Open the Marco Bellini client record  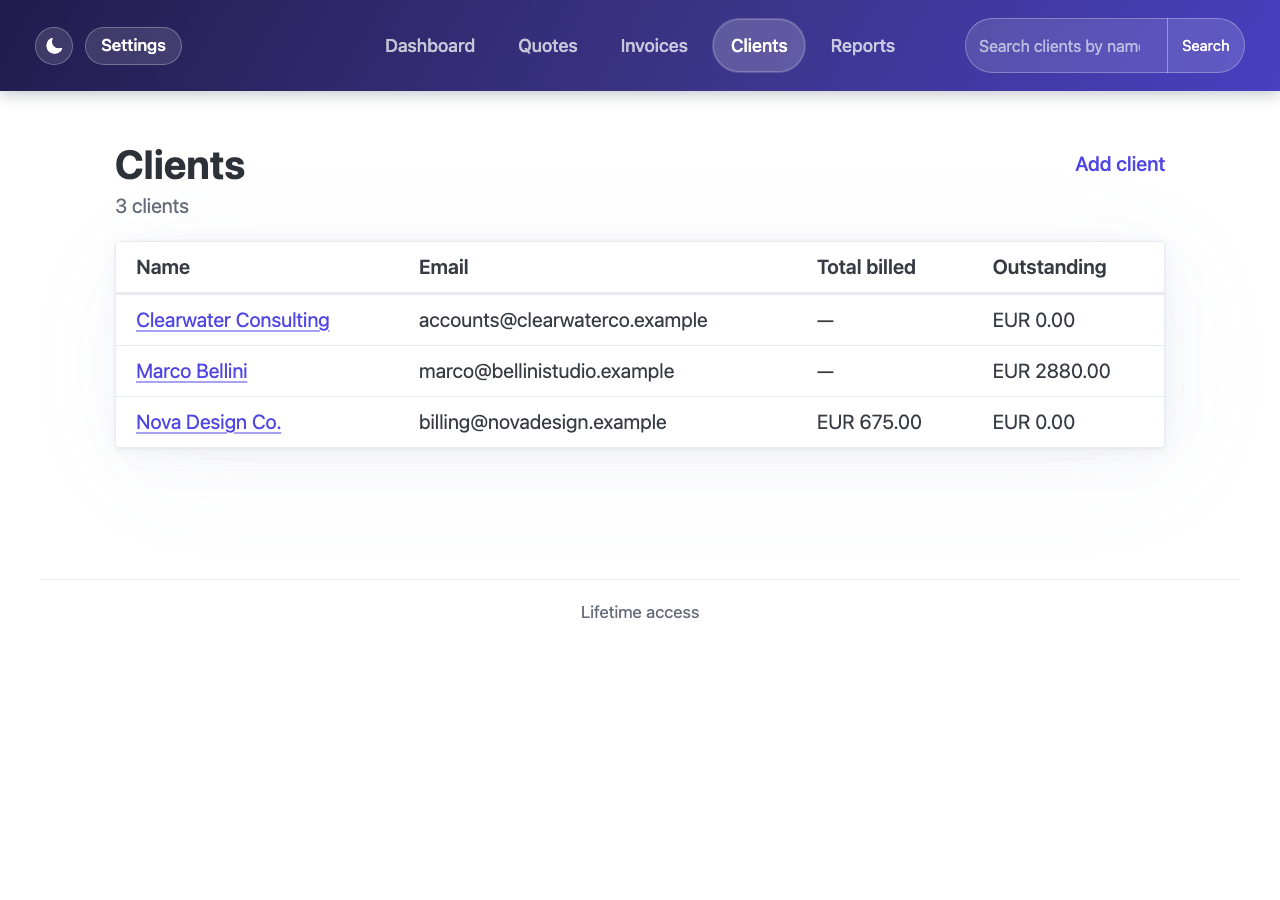coord(192,371)
